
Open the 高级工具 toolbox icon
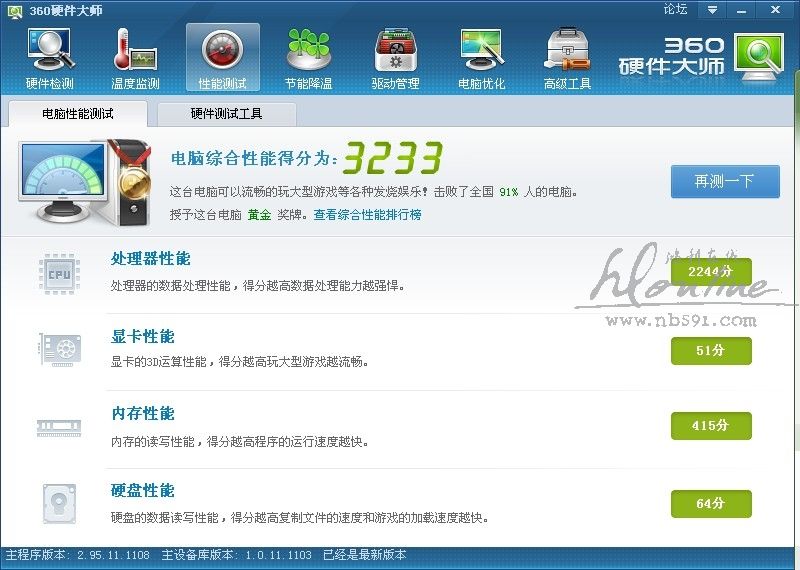coord(567,49)
